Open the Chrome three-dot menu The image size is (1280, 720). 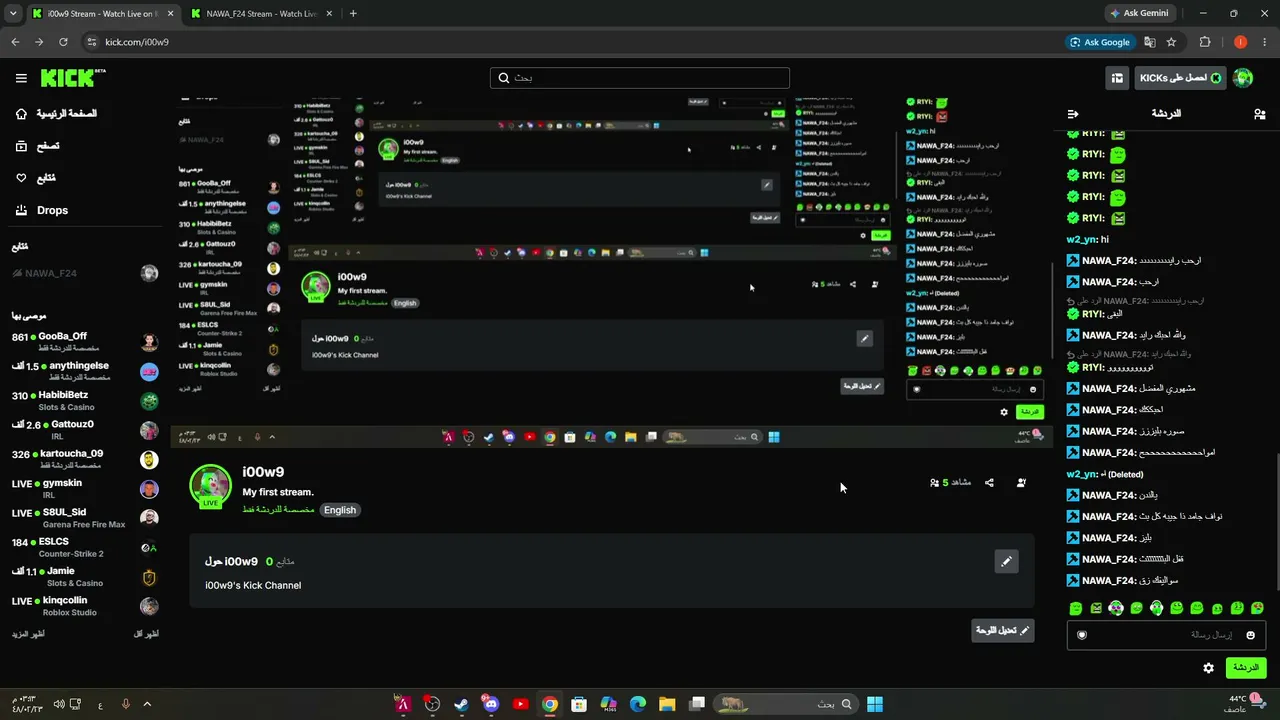[1265, 42]
